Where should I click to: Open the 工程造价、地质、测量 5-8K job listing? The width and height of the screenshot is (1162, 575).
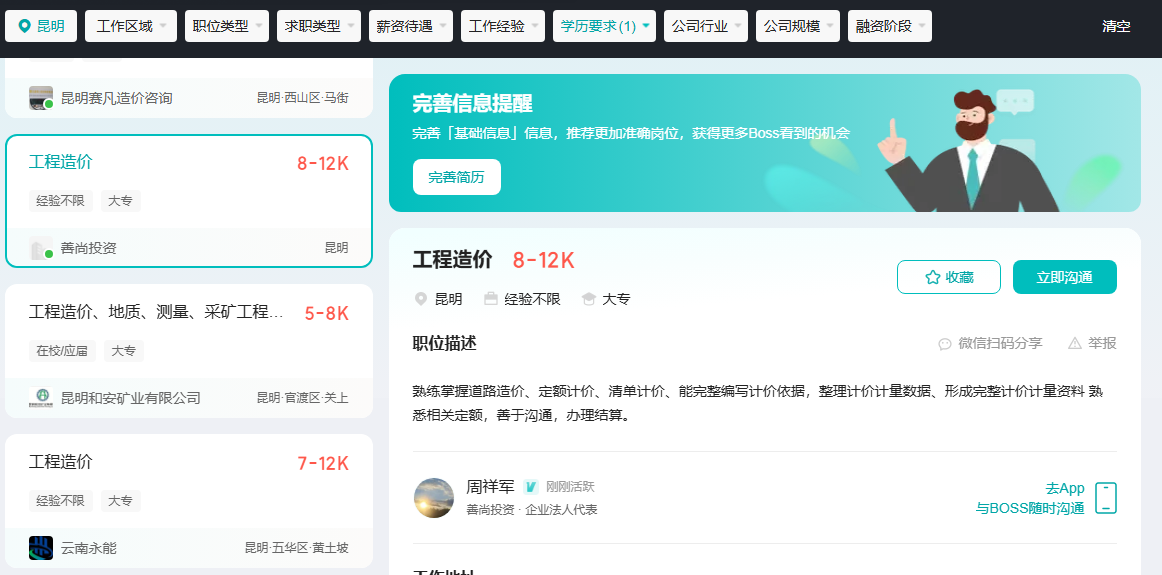(x=189, y=330)
